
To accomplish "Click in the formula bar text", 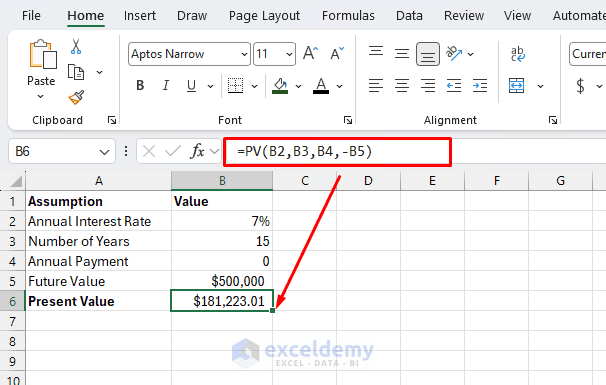I will click(x=305, y=151).
